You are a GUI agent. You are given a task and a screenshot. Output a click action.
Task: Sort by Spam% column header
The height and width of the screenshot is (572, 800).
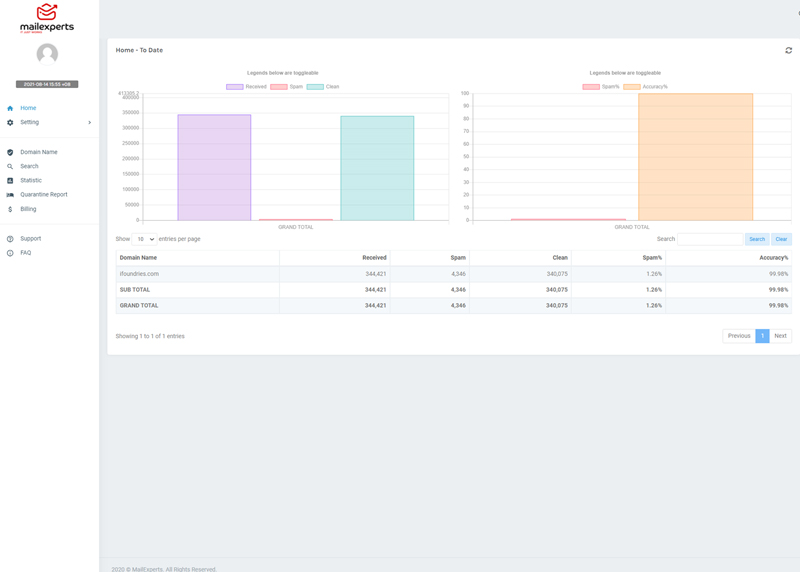point(618,258)
